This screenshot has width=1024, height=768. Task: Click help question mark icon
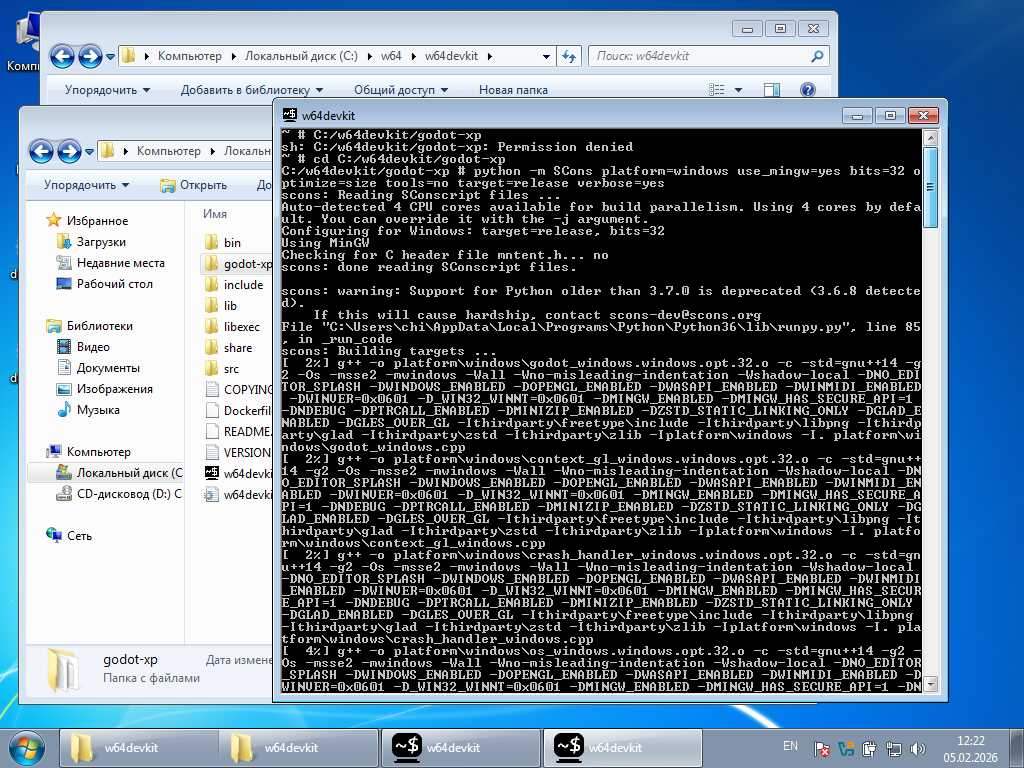click(x=808, y=89)
